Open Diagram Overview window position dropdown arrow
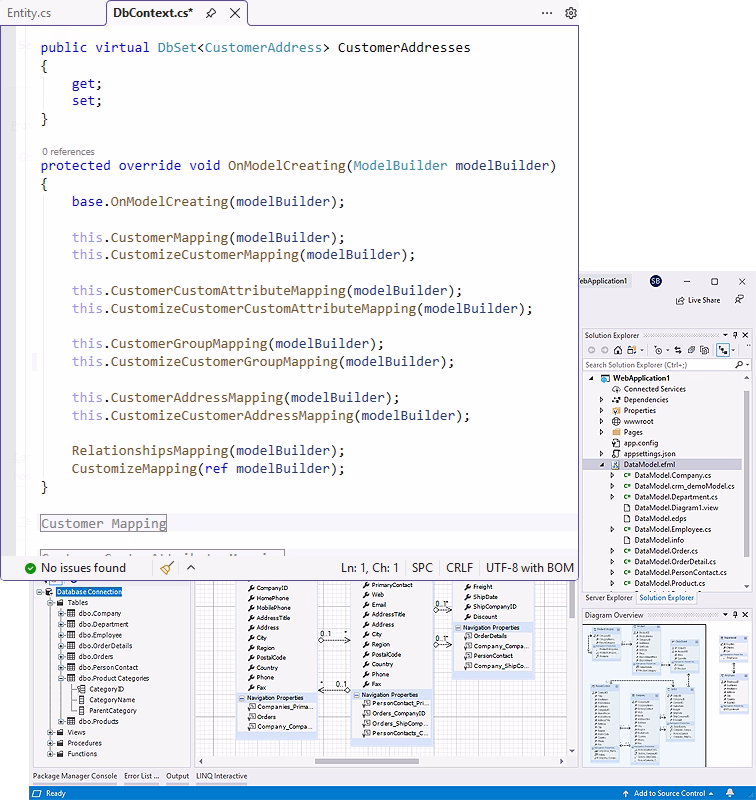Screen dimensions: 756x800 tap(725, 615)
